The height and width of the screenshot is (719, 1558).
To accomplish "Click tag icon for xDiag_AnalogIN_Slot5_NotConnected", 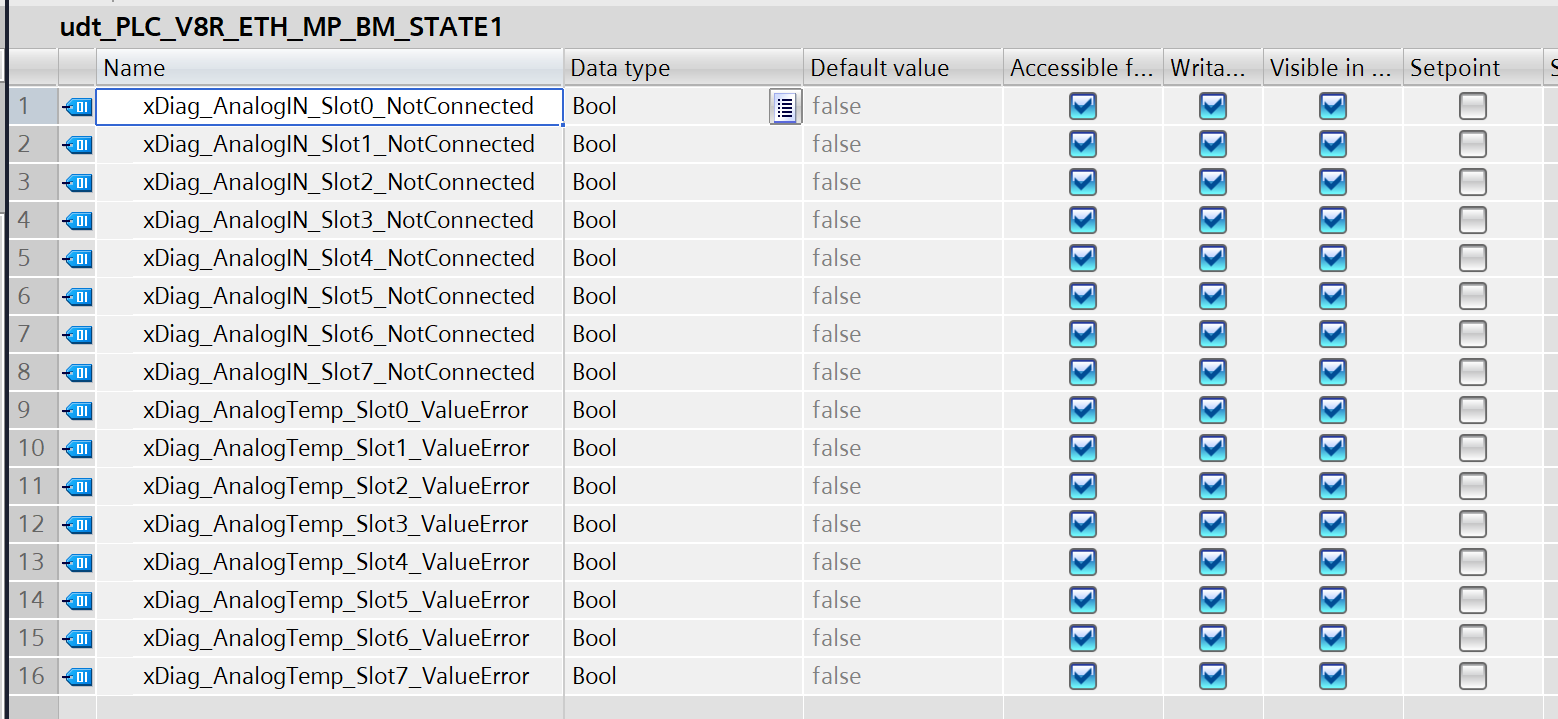I will (x=77, y=297).
